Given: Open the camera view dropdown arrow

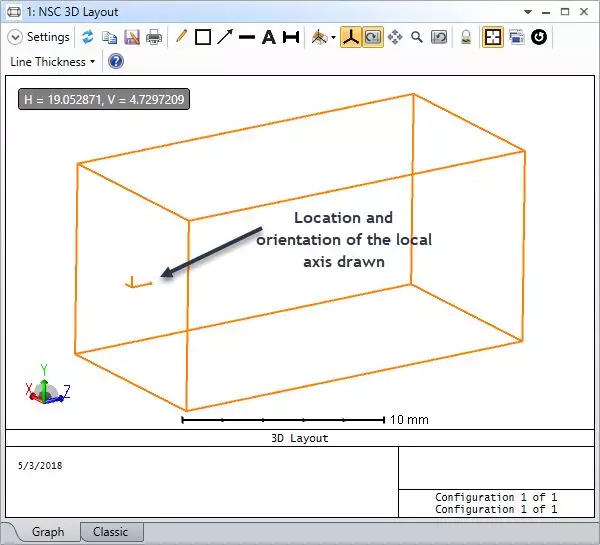Looking at the screenshot, I should click(333, 38).
